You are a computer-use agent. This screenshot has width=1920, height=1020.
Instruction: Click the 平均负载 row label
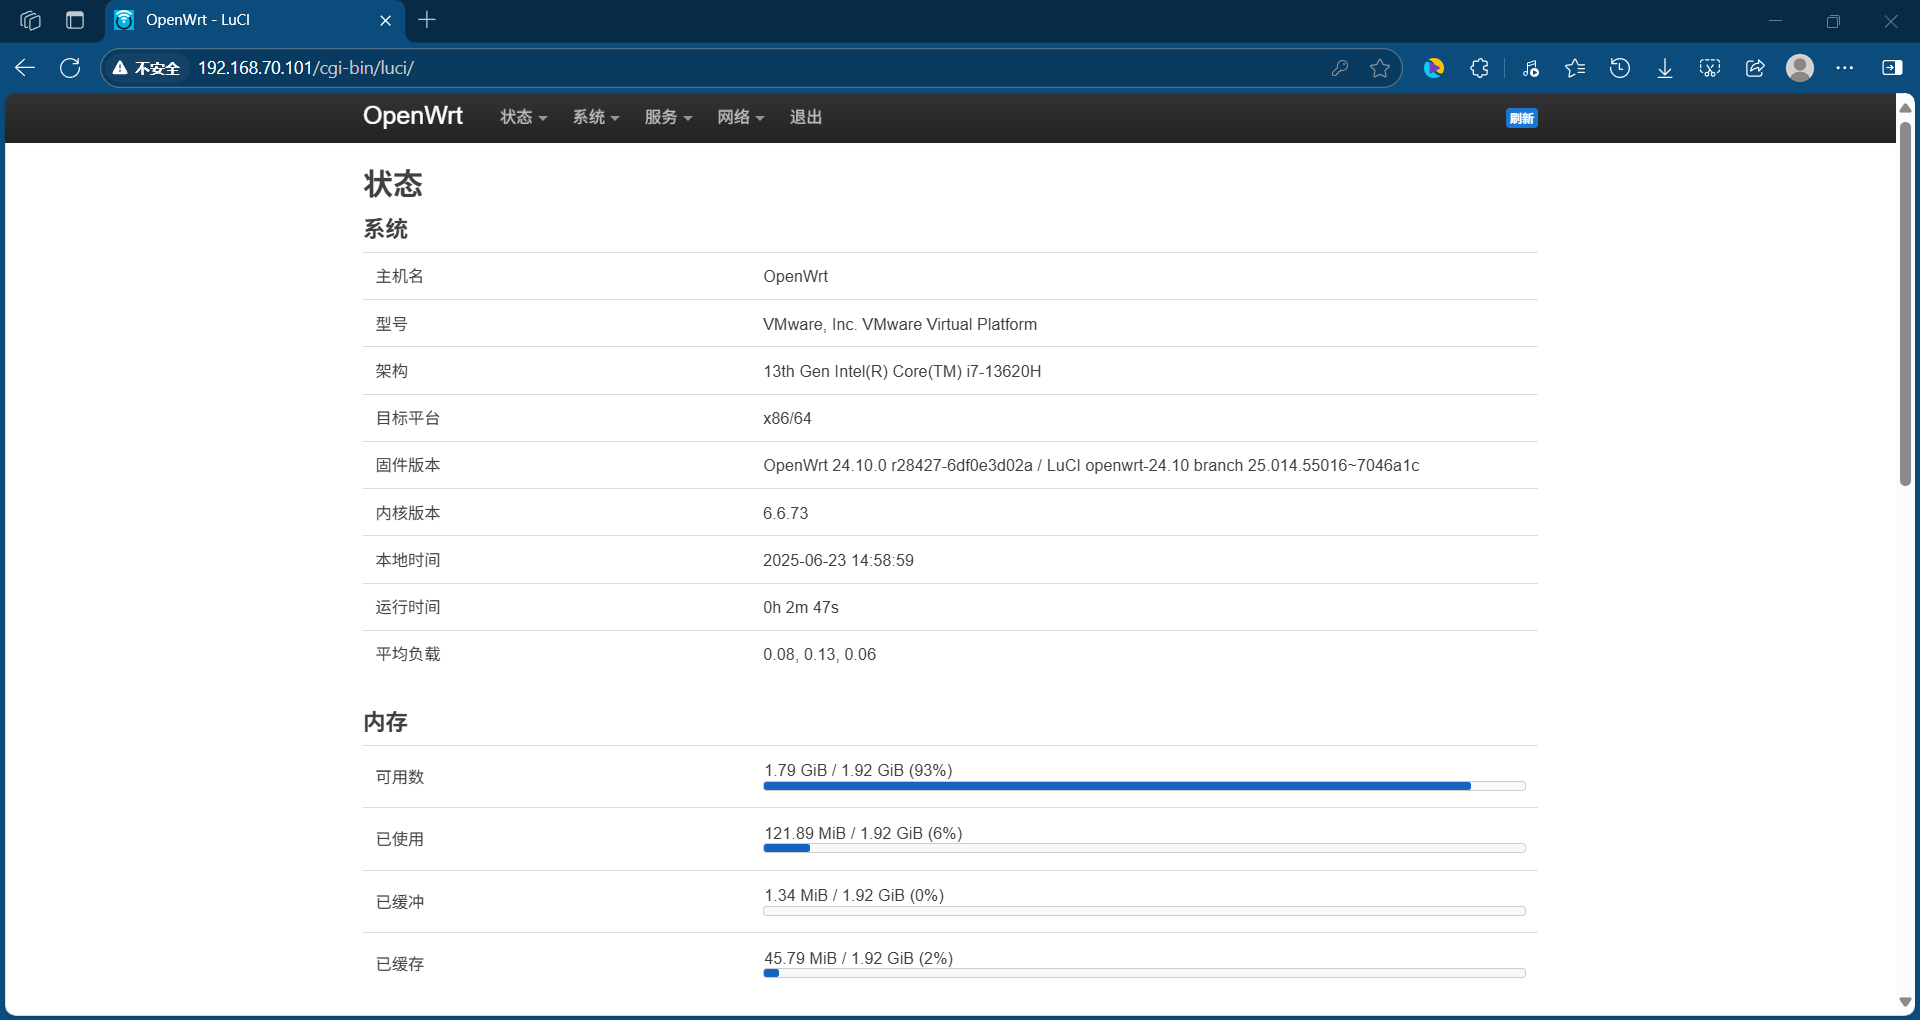pyautogui.click(x=408, y=654)
